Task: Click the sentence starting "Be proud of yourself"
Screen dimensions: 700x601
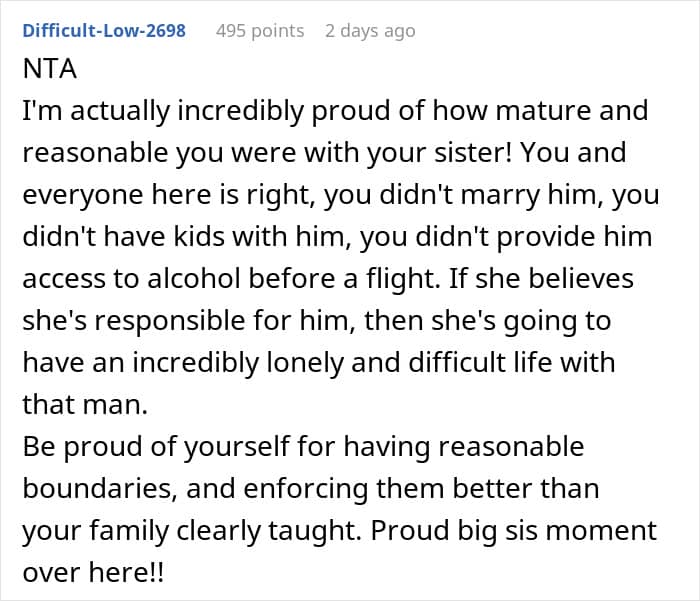Action: coord(303,447)
